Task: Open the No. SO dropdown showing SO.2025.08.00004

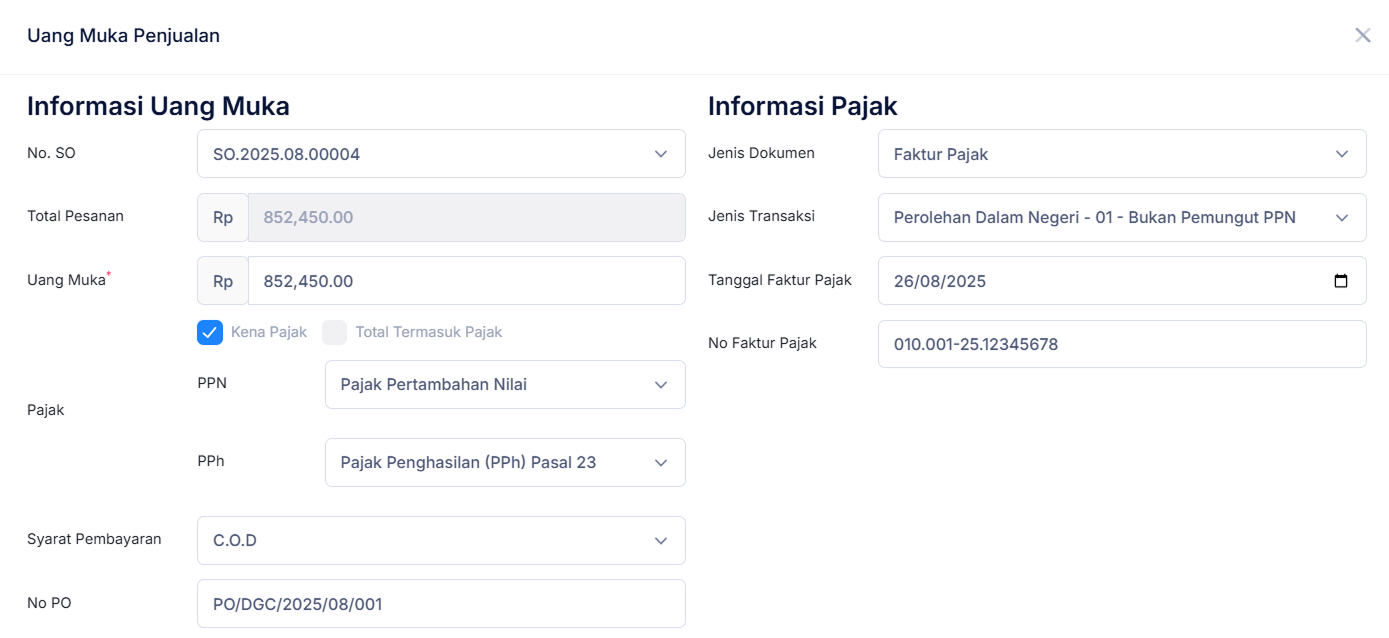Action: click(x=441, y=154)
